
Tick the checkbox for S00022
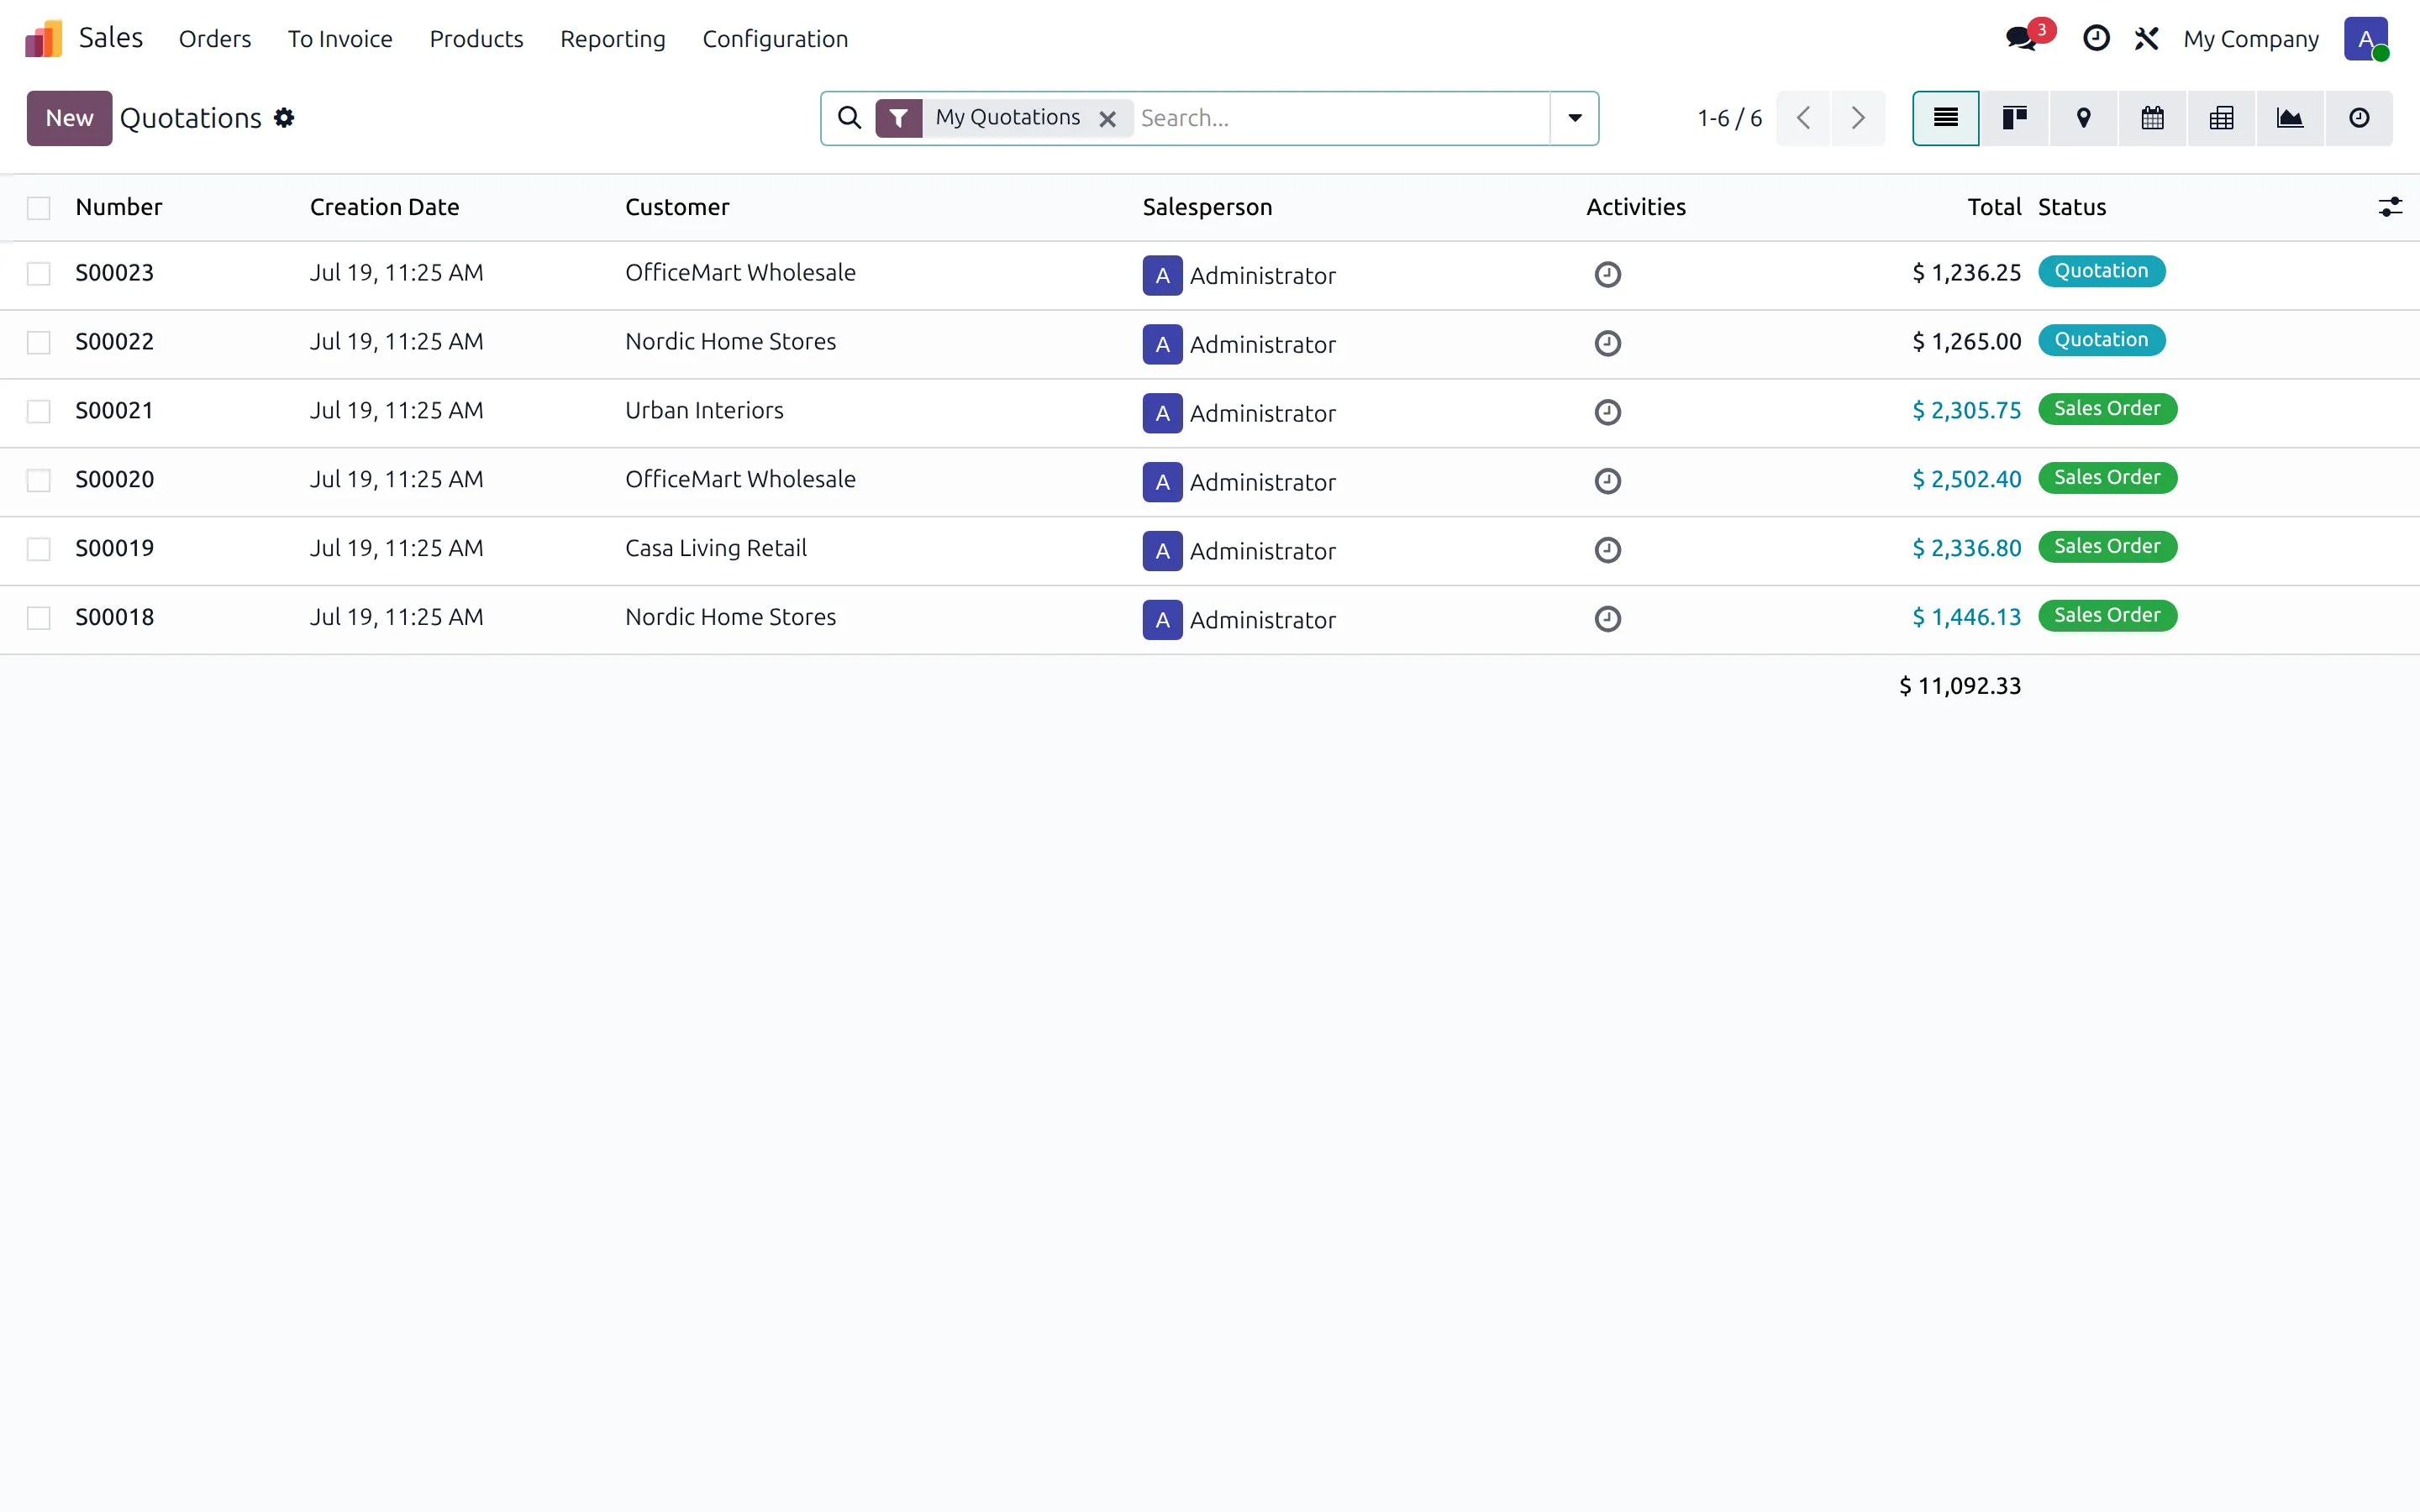(39, 343)
